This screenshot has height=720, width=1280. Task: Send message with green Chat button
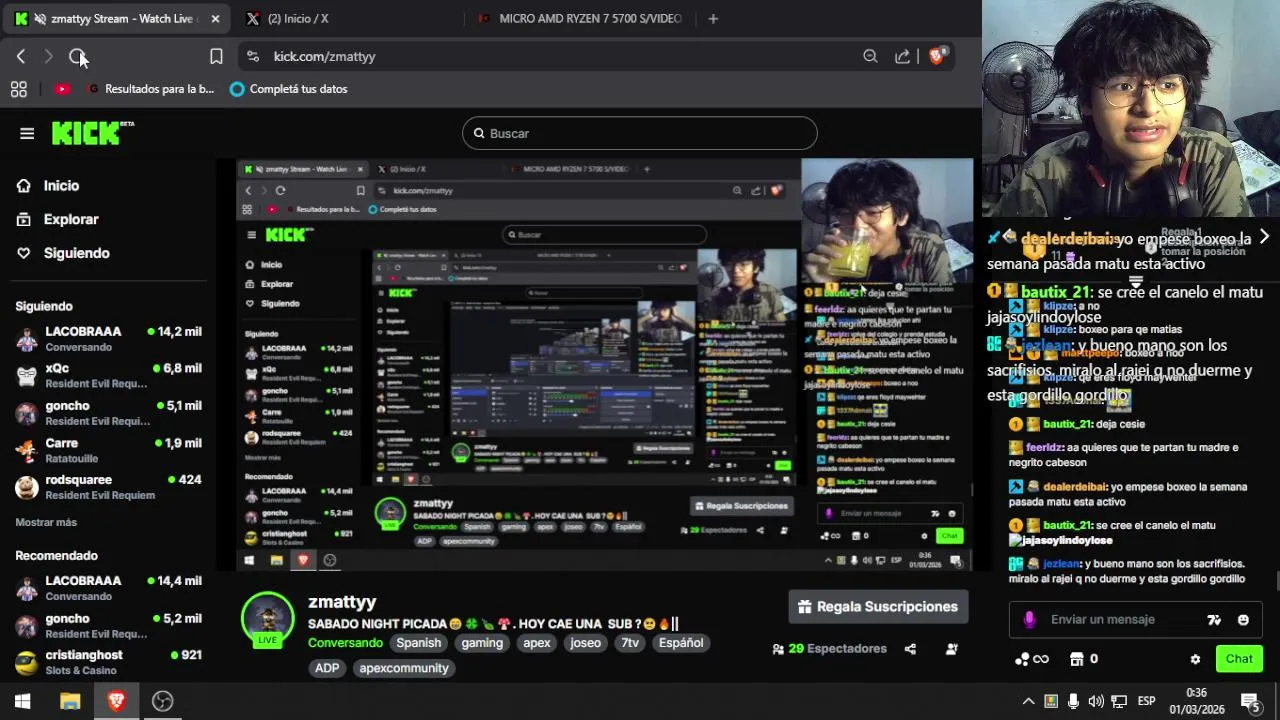point(1239,659)
